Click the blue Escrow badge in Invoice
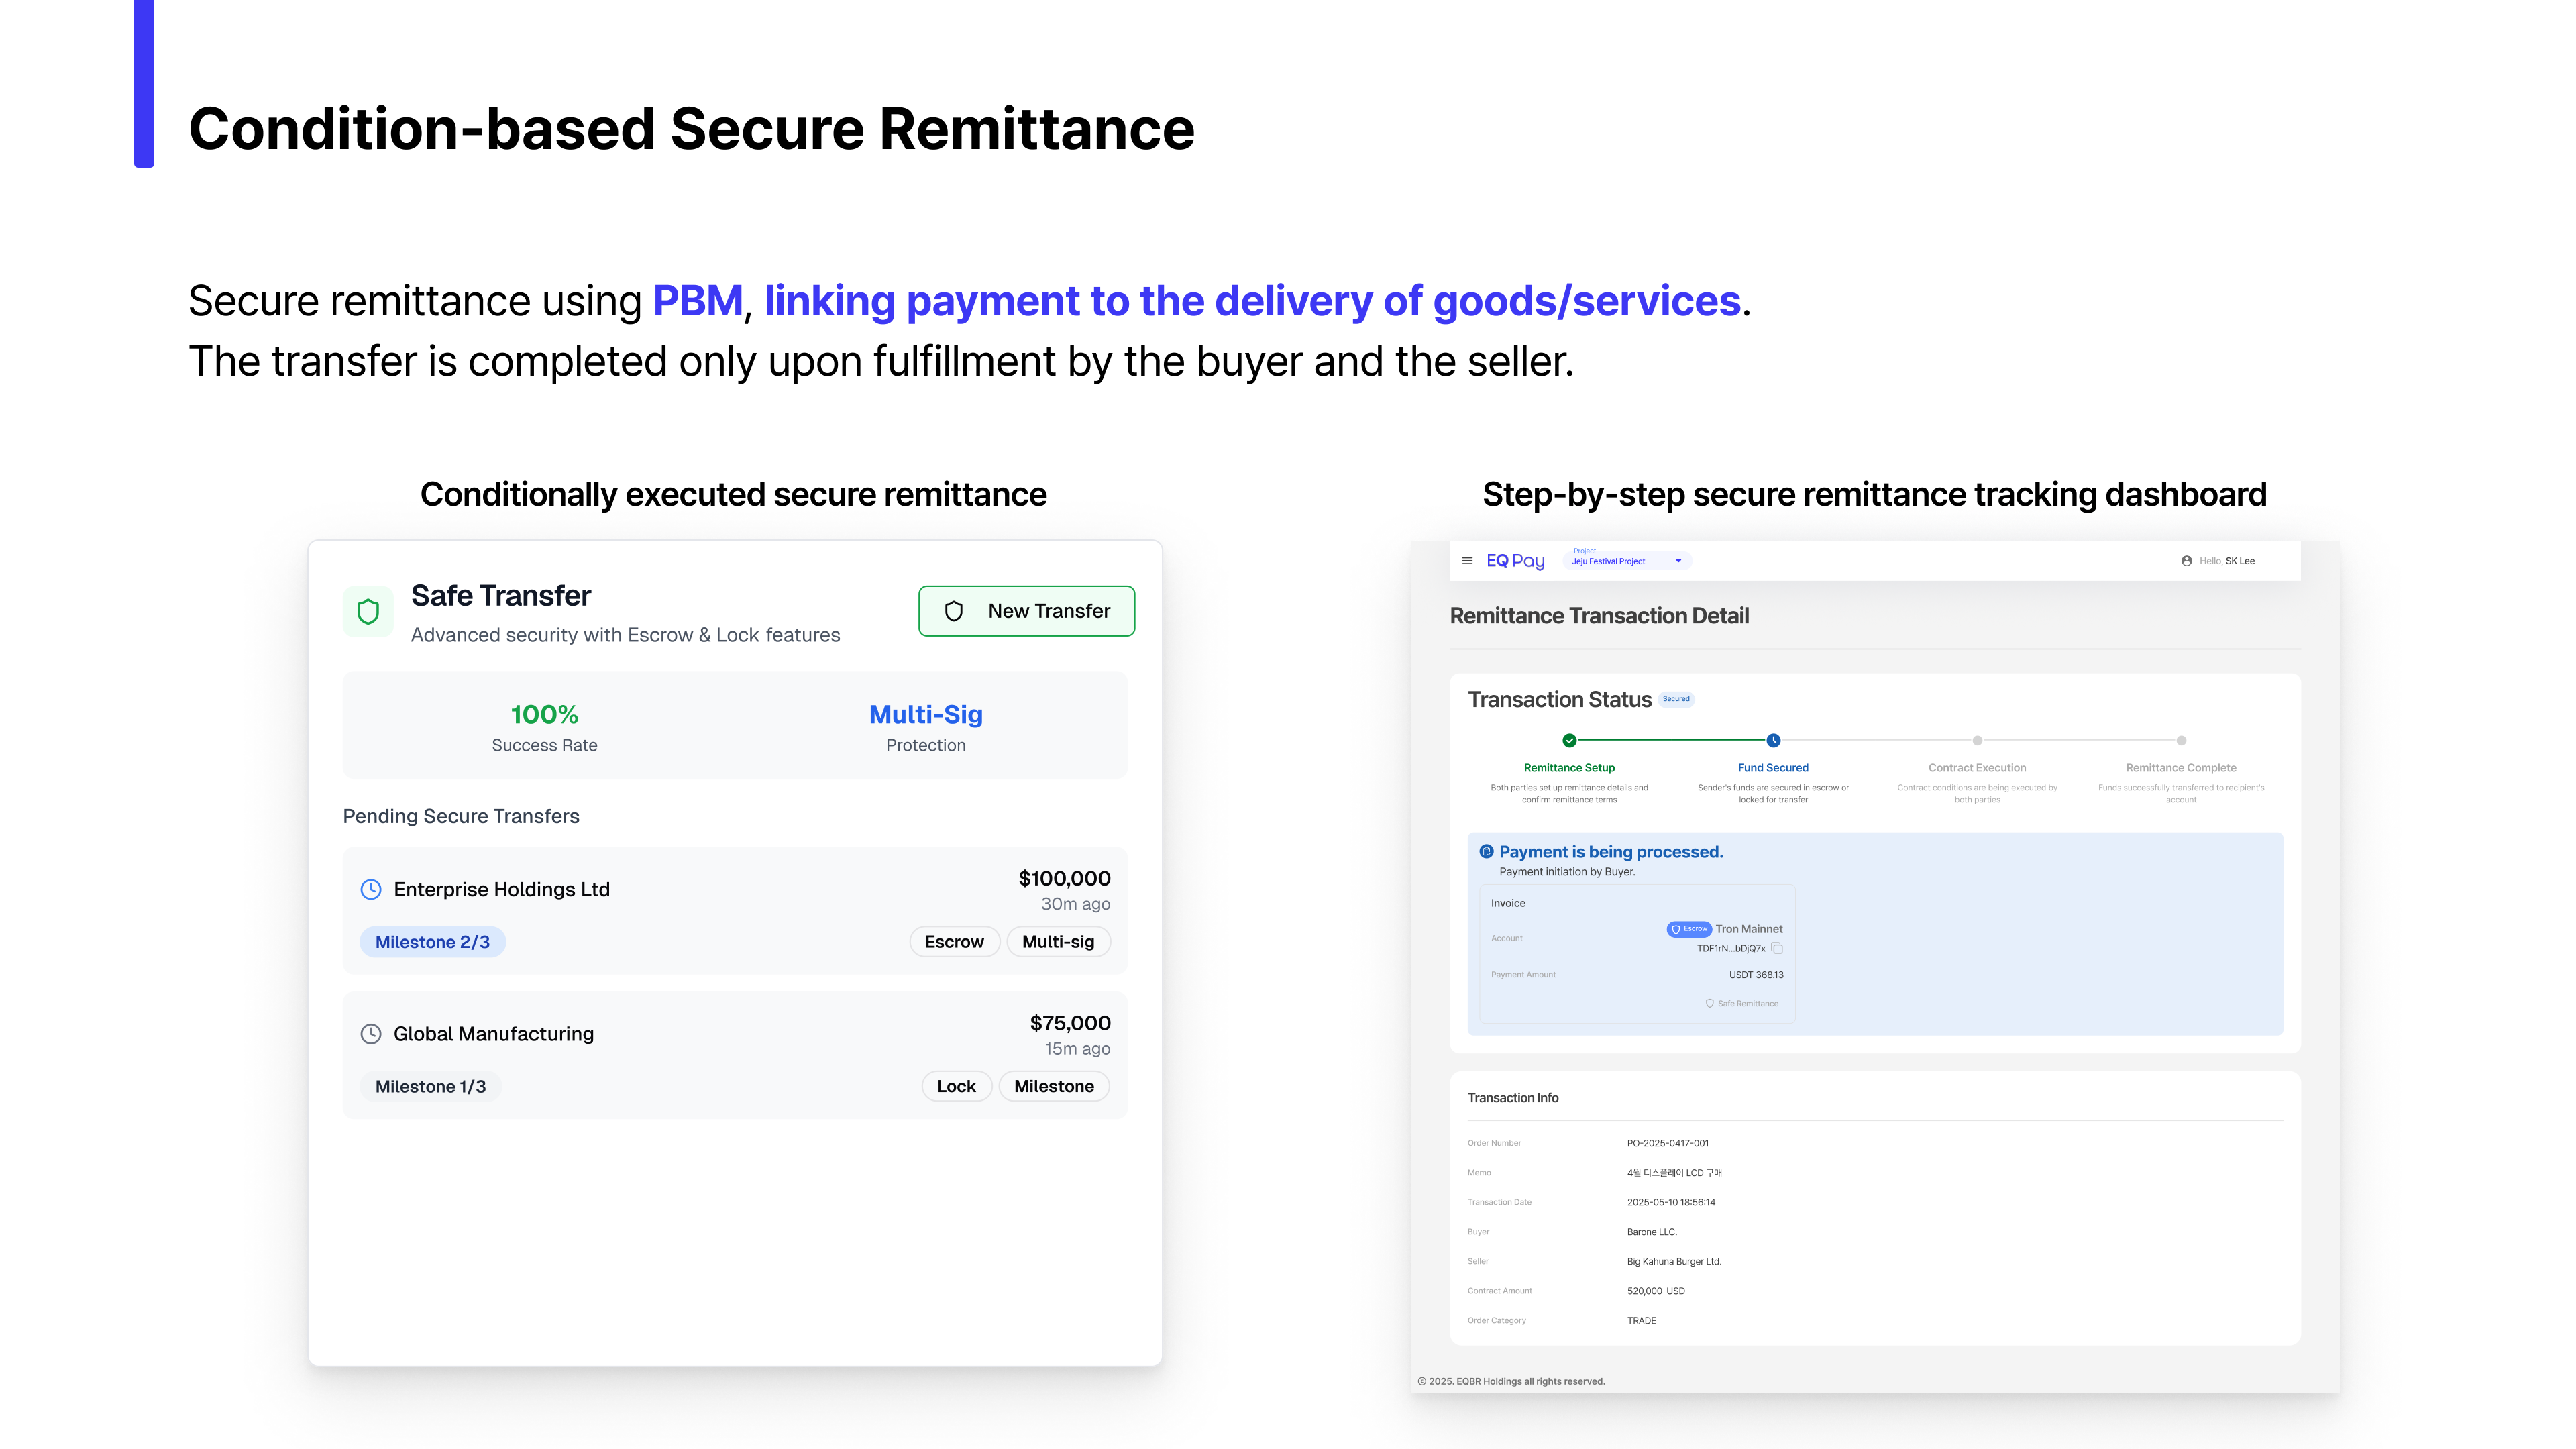This screenshot has height=1449, width=2576. coord(1689,929)
